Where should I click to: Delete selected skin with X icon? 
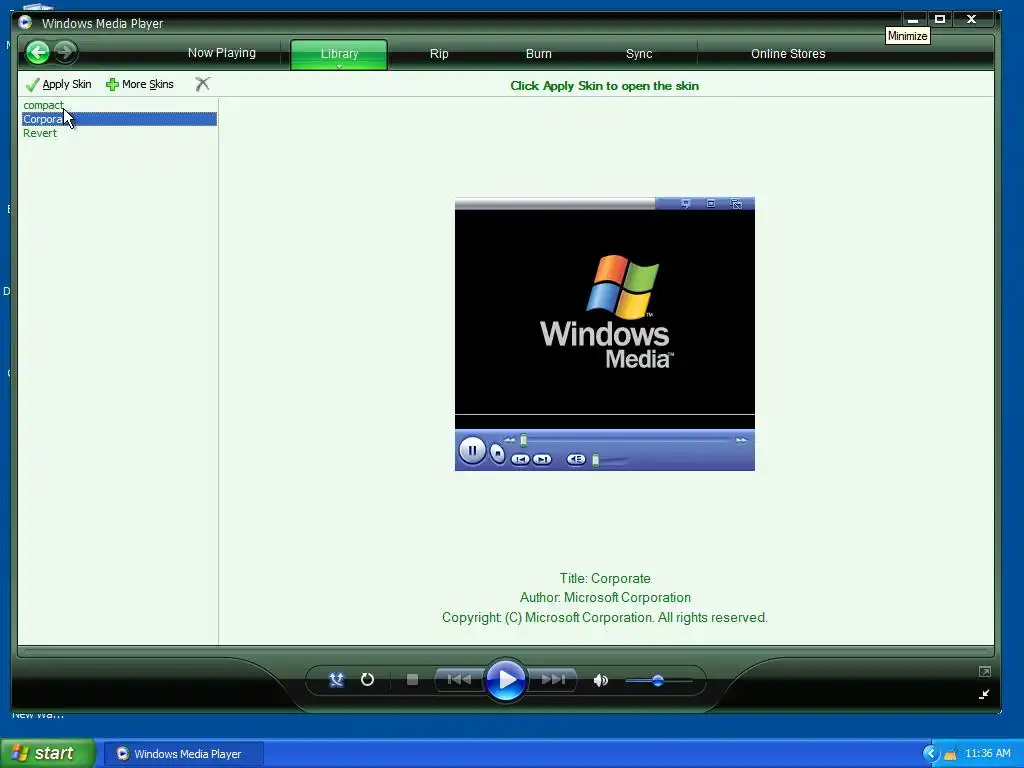(x=202, y=84)
